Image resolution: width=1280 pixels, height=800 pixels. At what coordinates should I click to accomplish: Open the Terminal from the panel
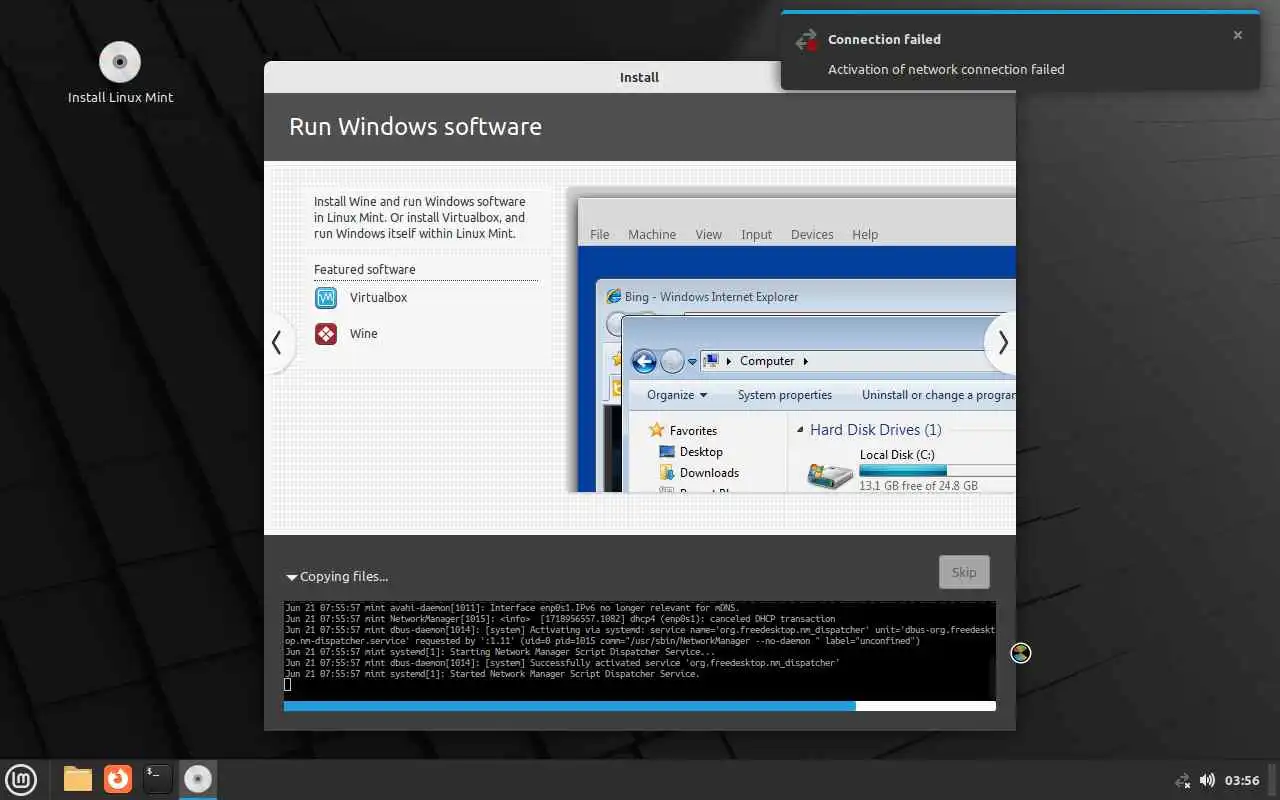tap(158, 779)
